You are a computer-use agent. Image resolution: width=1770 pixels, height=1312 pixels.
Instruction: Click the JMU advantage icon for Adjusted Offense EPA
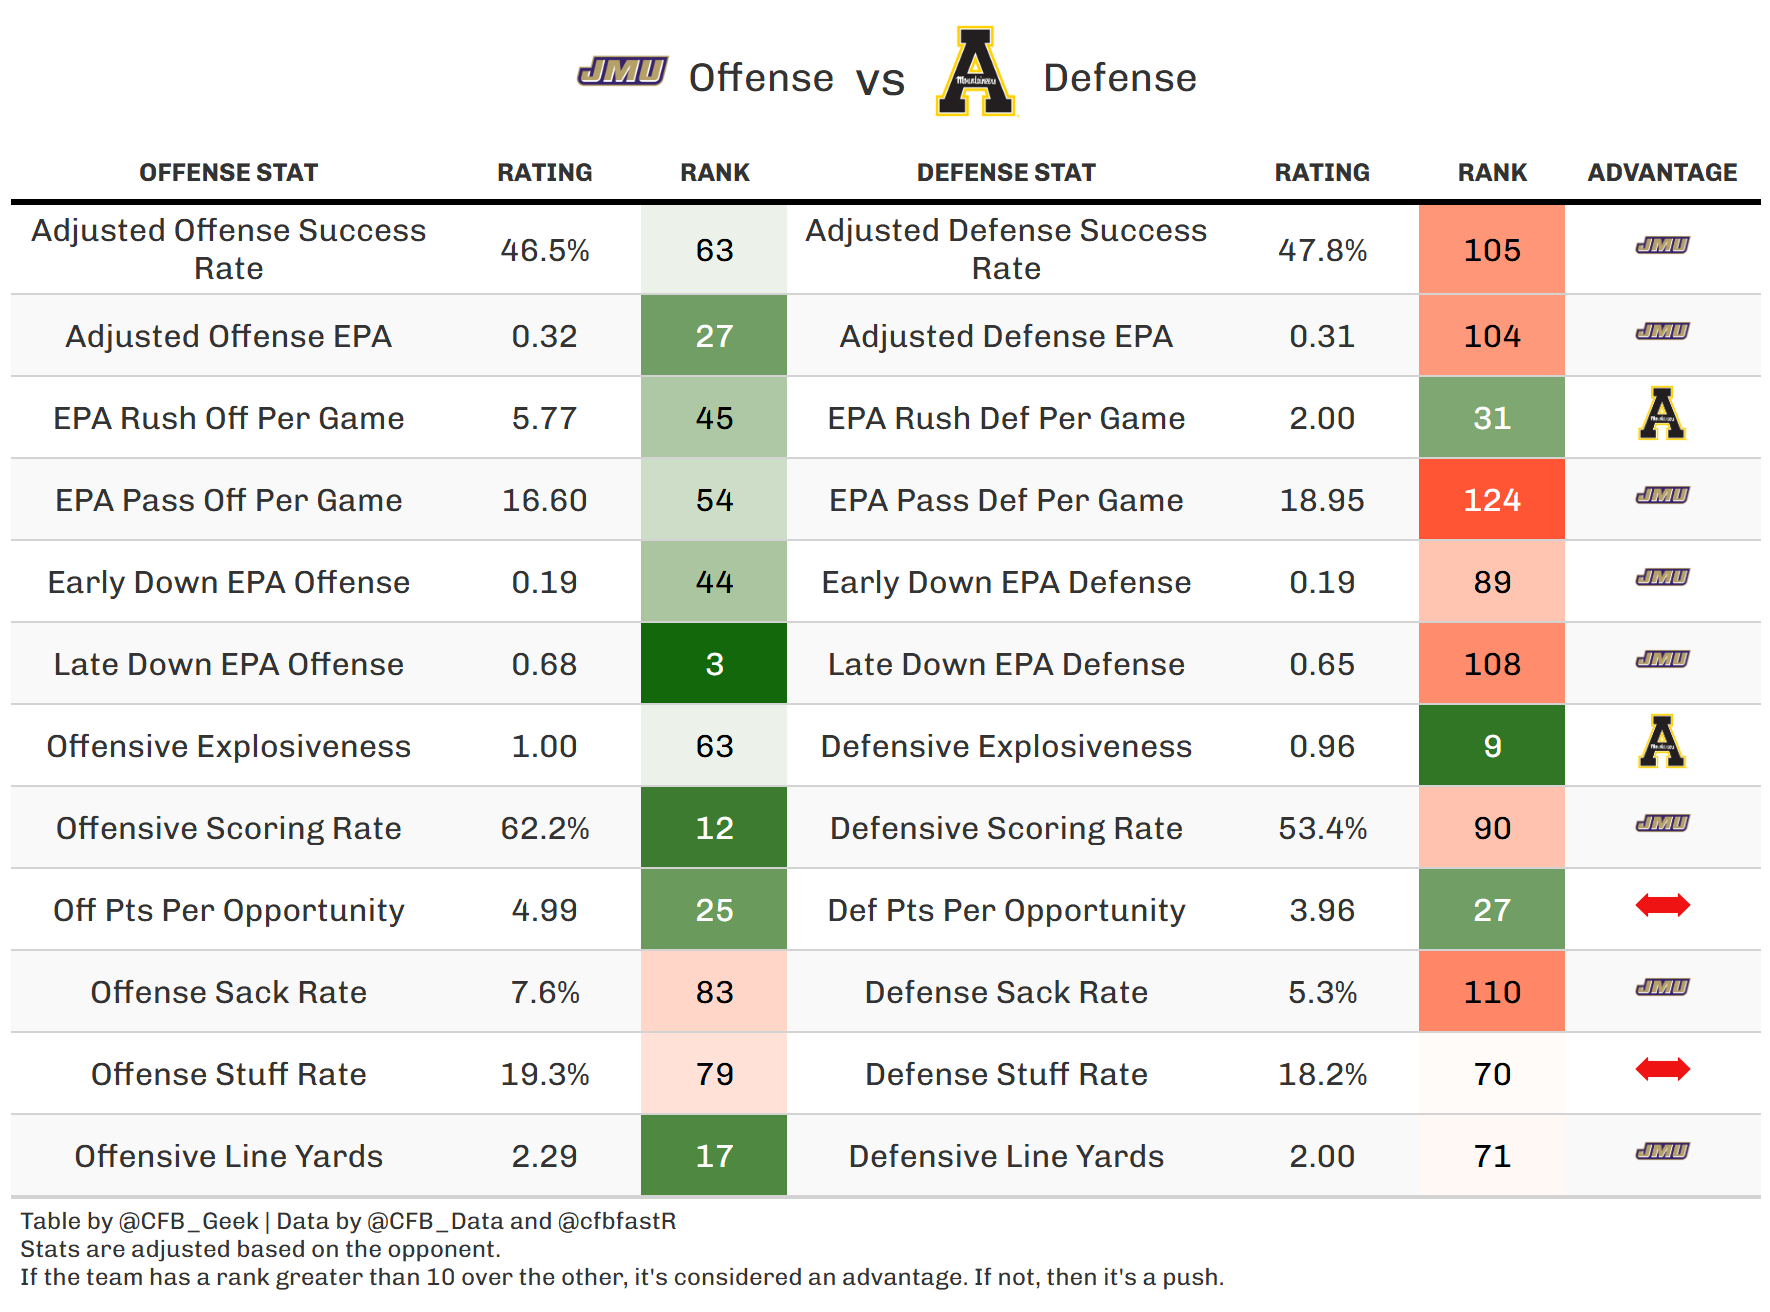(1662, 331)
